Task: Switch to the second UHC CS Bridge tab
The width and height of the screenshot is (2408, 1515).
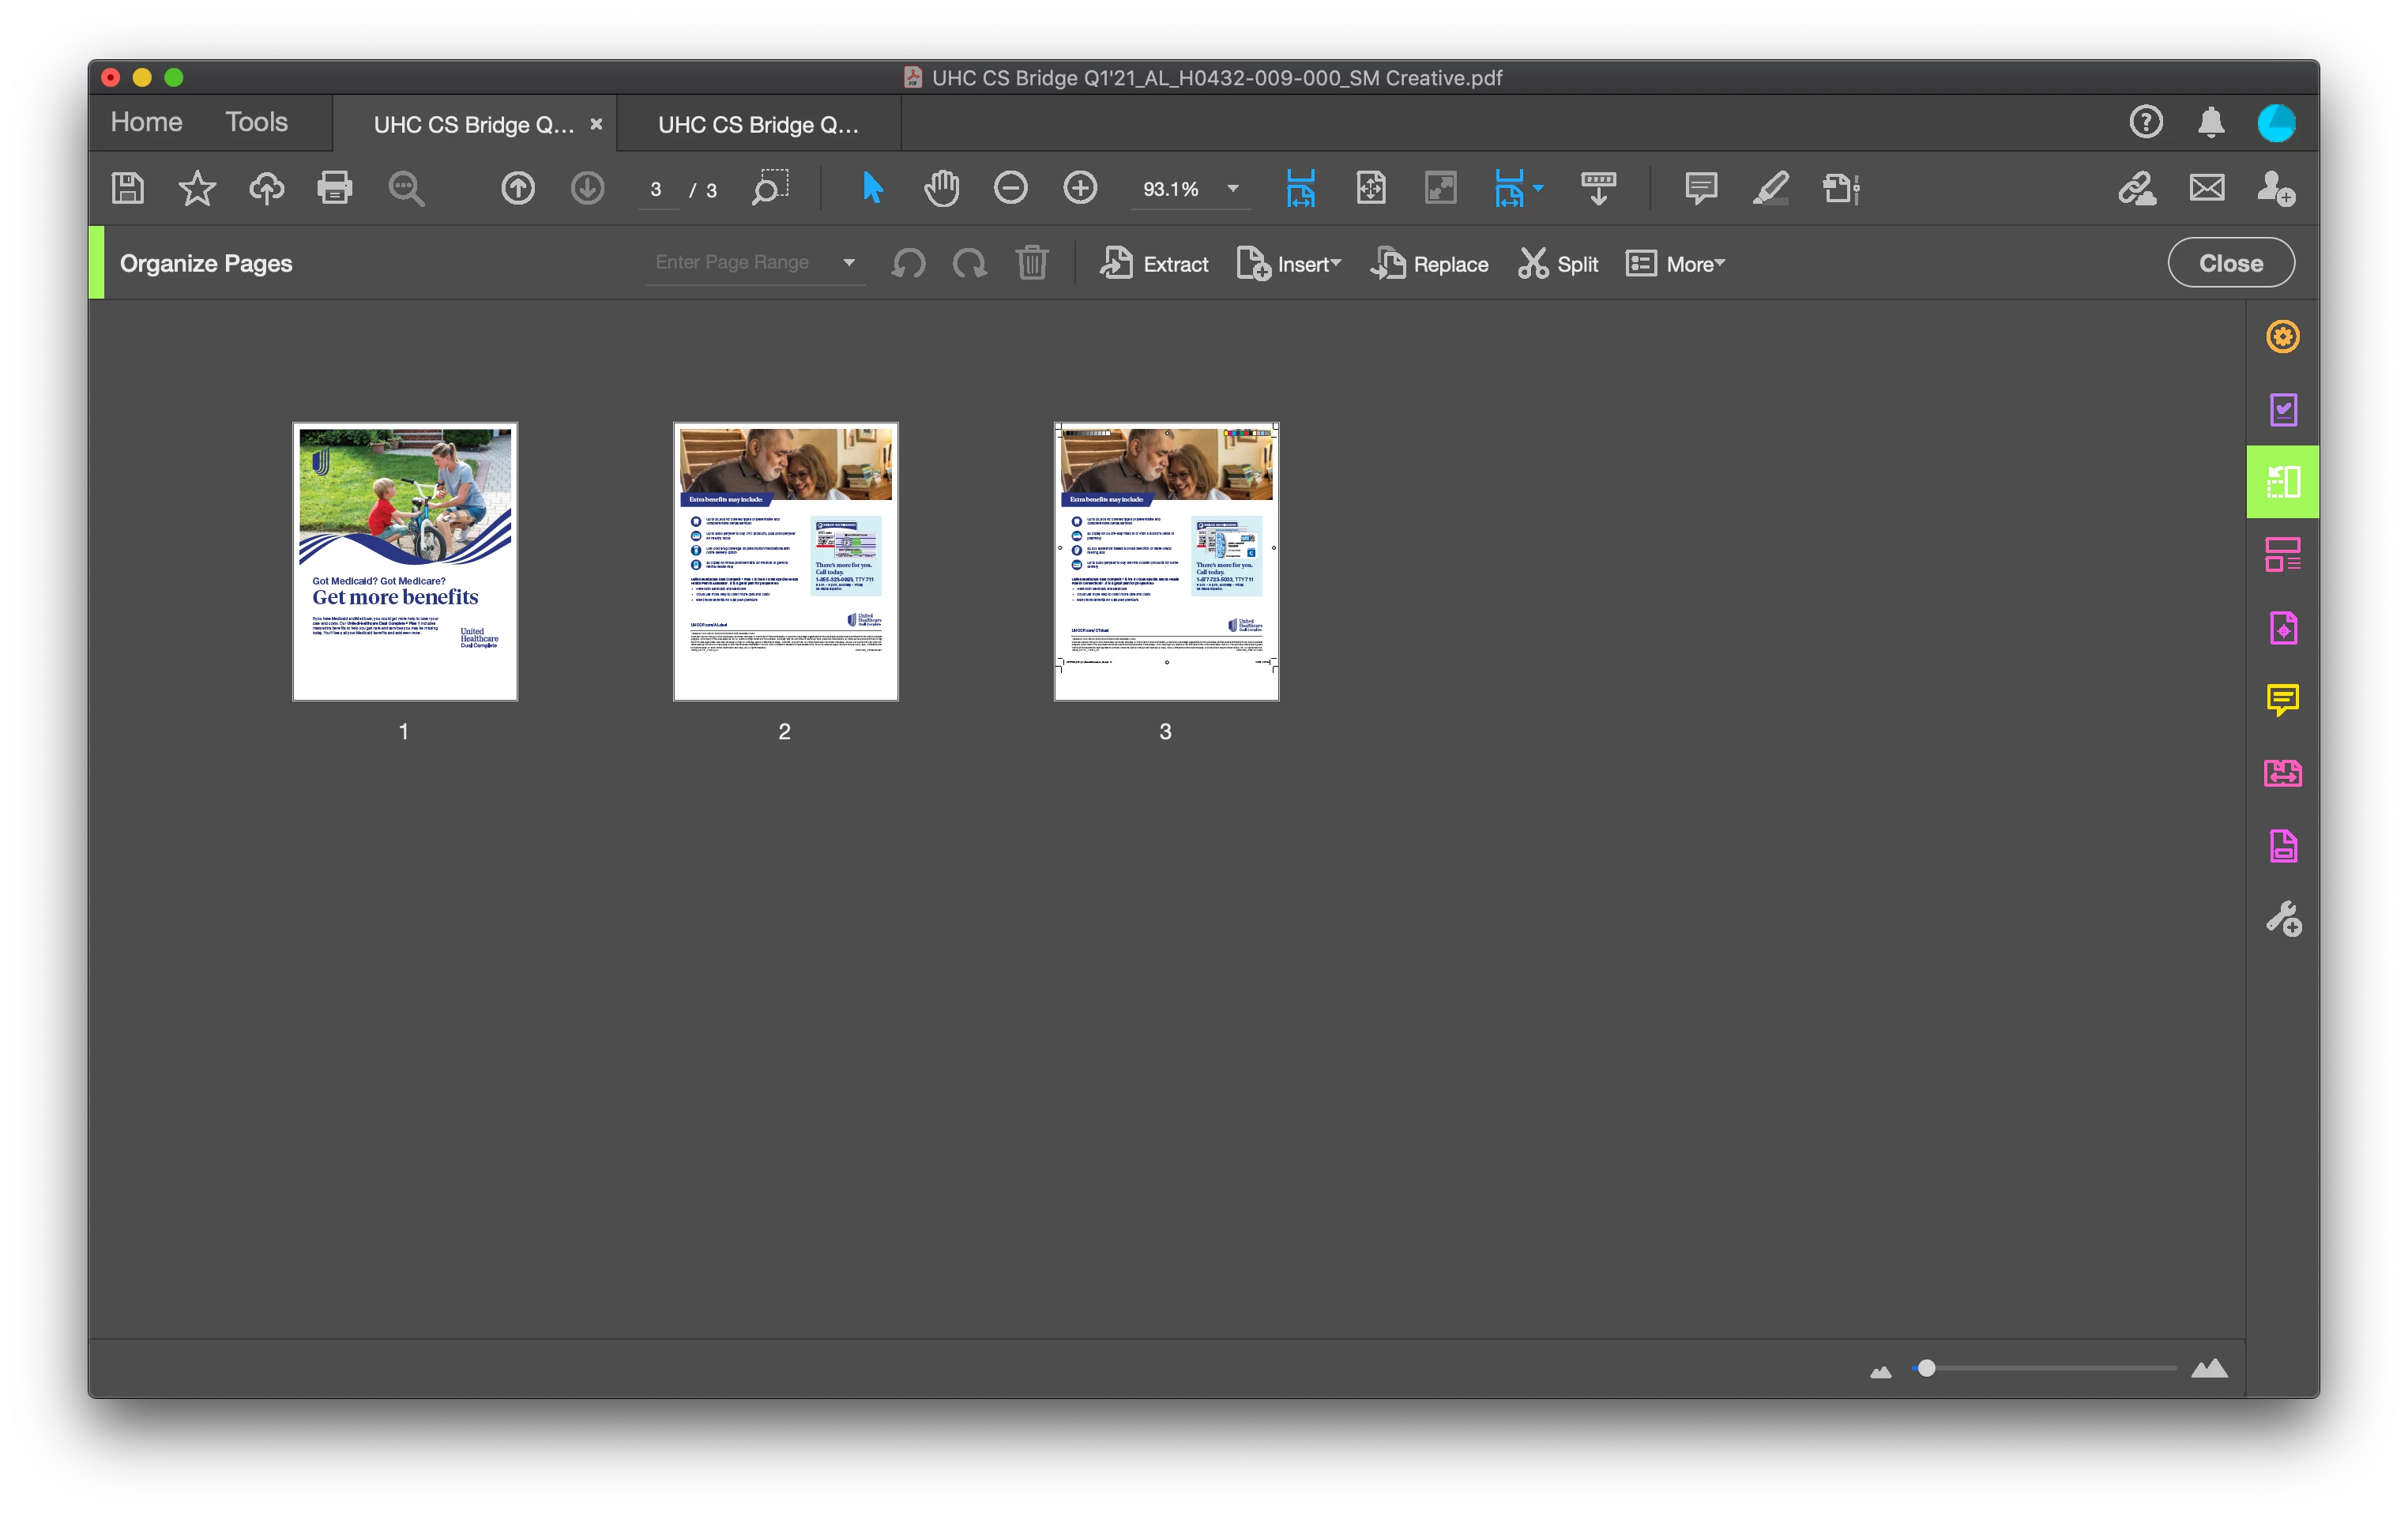Action: [x=758, y=125]
